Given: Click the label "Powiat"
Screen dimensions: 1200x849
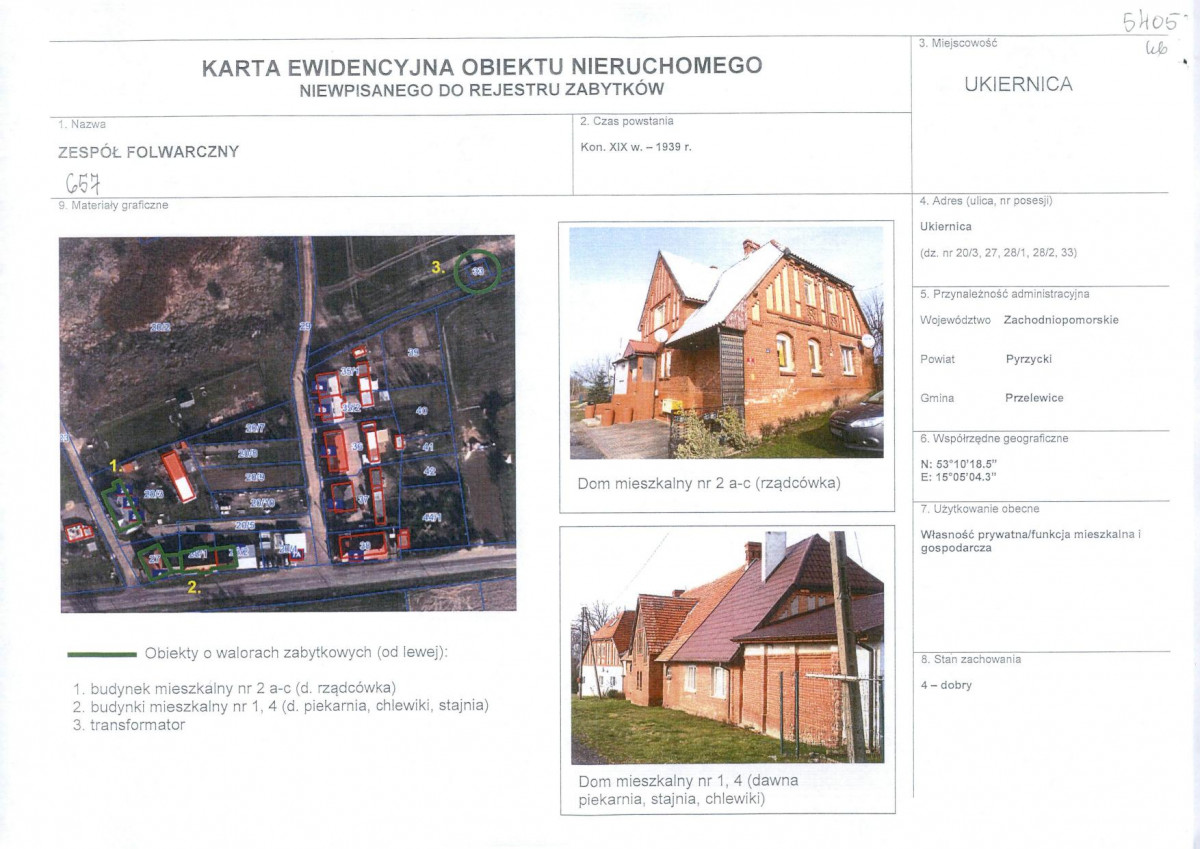Looking at the screenshot, I should (x=937, y=358).
